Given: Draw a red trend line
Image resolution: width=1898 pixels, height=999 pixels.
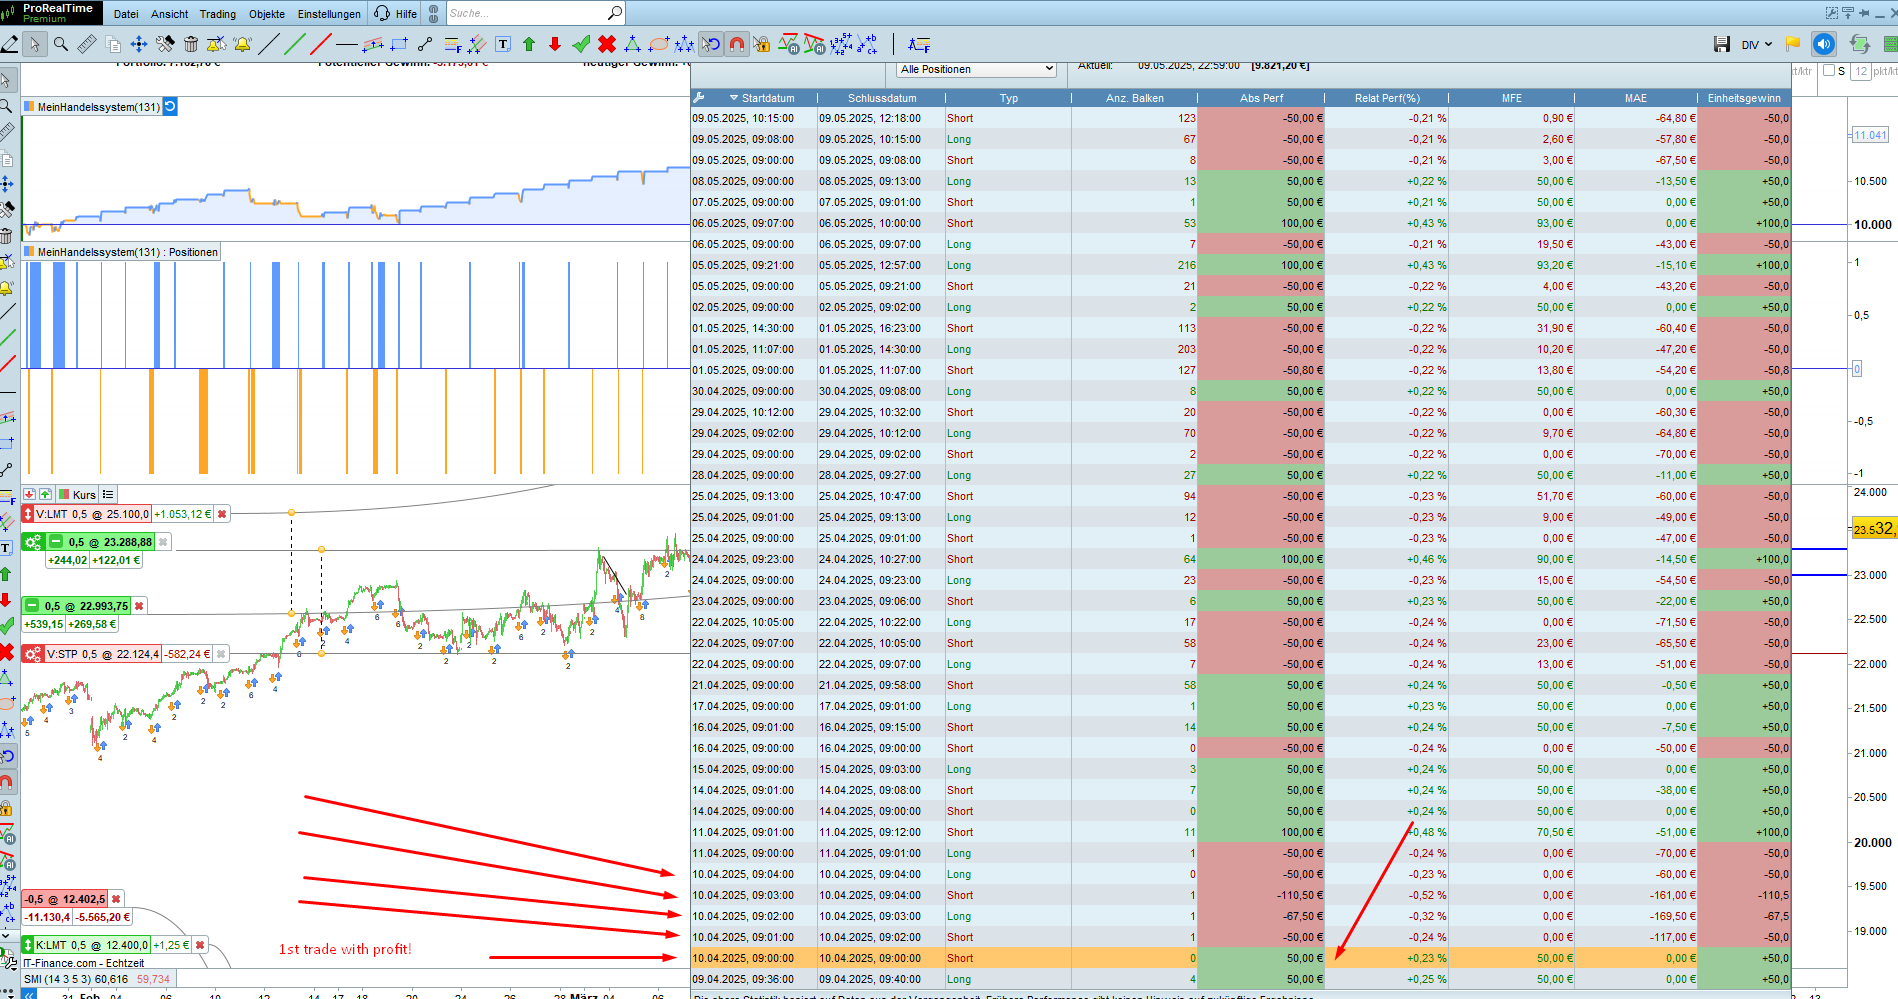Looking at the screenshot, I should tap(321, 44).
